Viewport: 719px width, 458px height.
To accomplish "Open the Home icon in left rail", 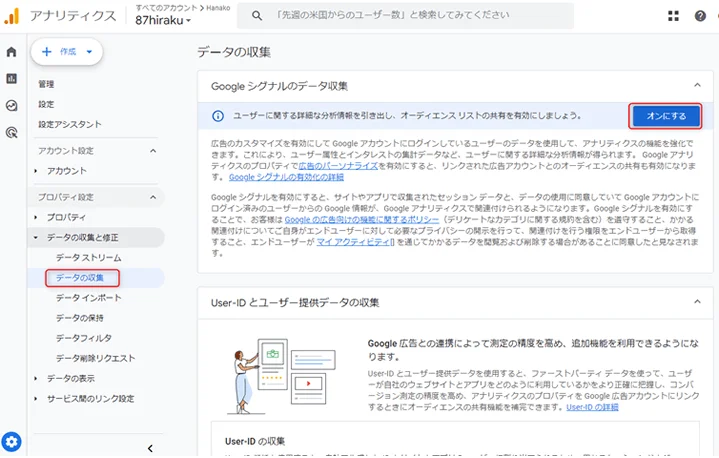I will 11,52.
